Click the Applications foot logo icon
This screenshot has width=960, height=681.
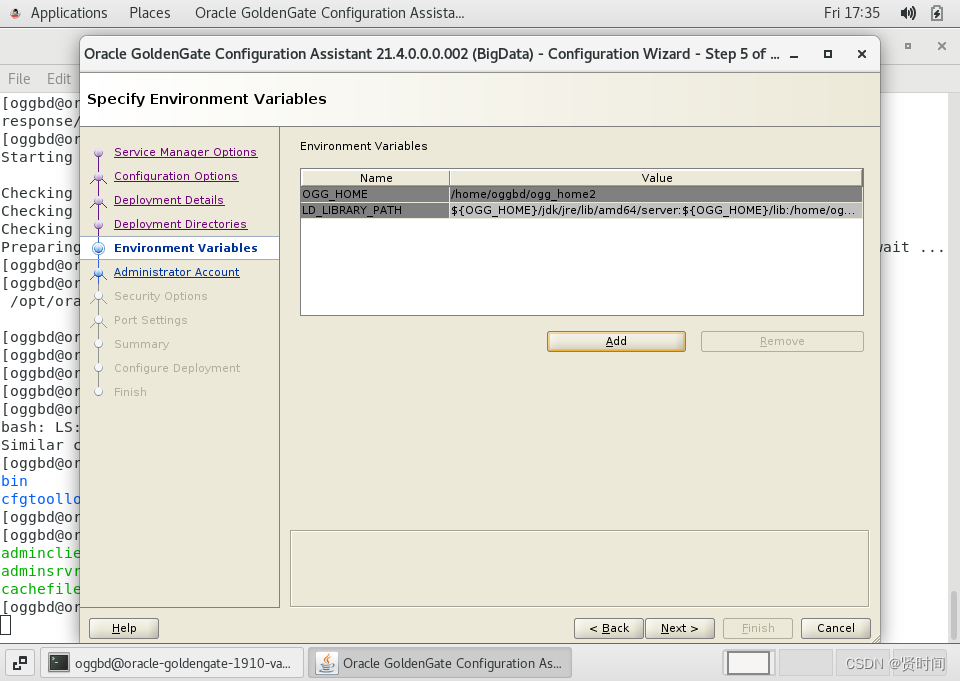(x=15, y=13)
